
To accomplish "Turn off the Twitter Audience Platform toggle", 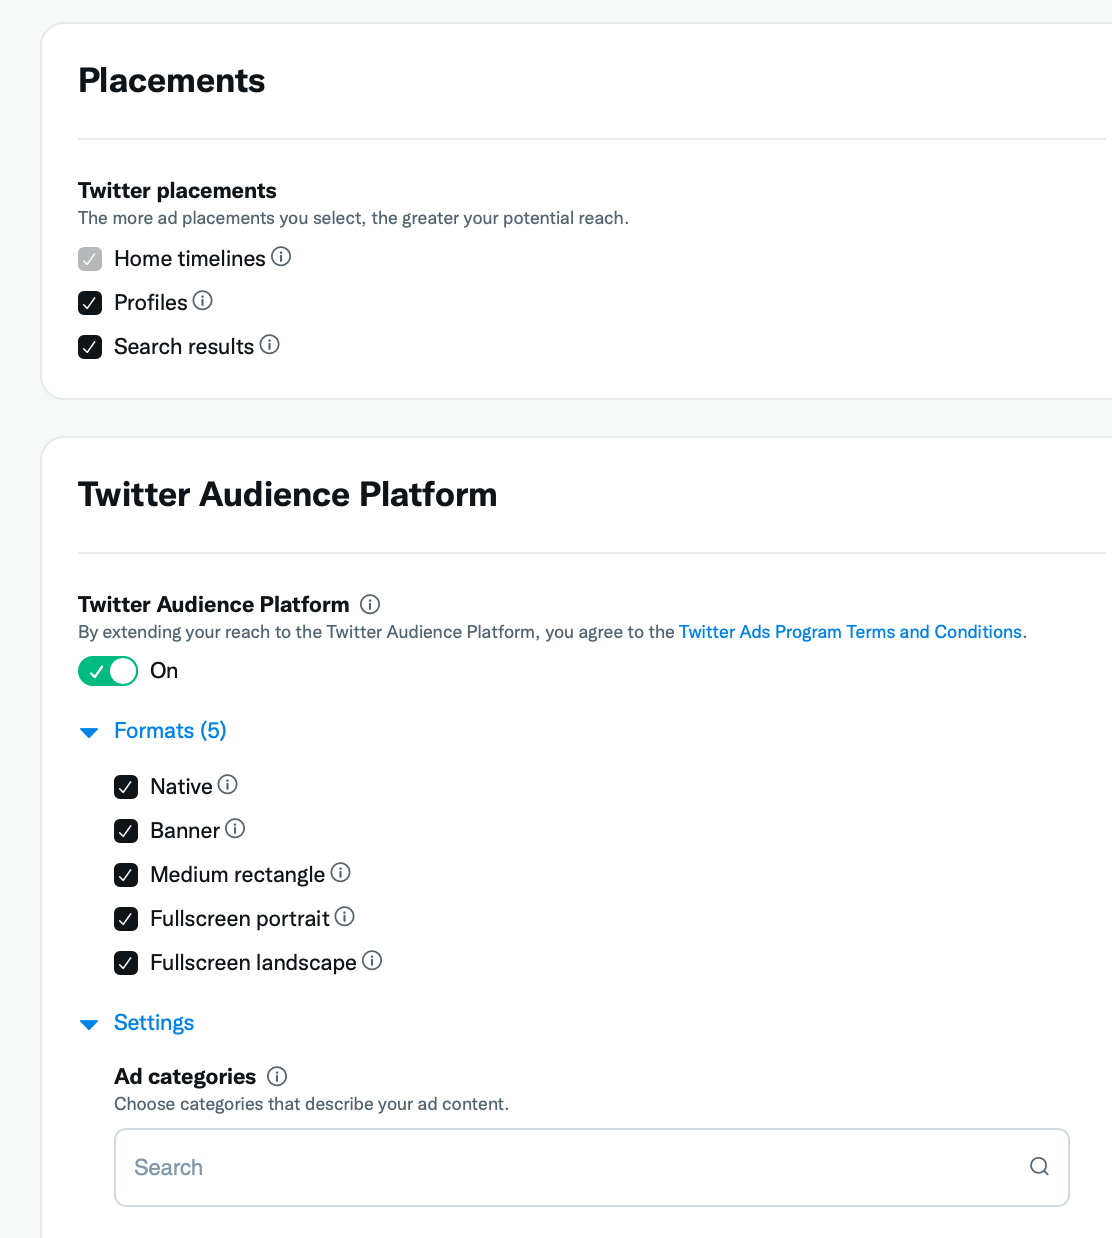I will (x=107, y=670).
